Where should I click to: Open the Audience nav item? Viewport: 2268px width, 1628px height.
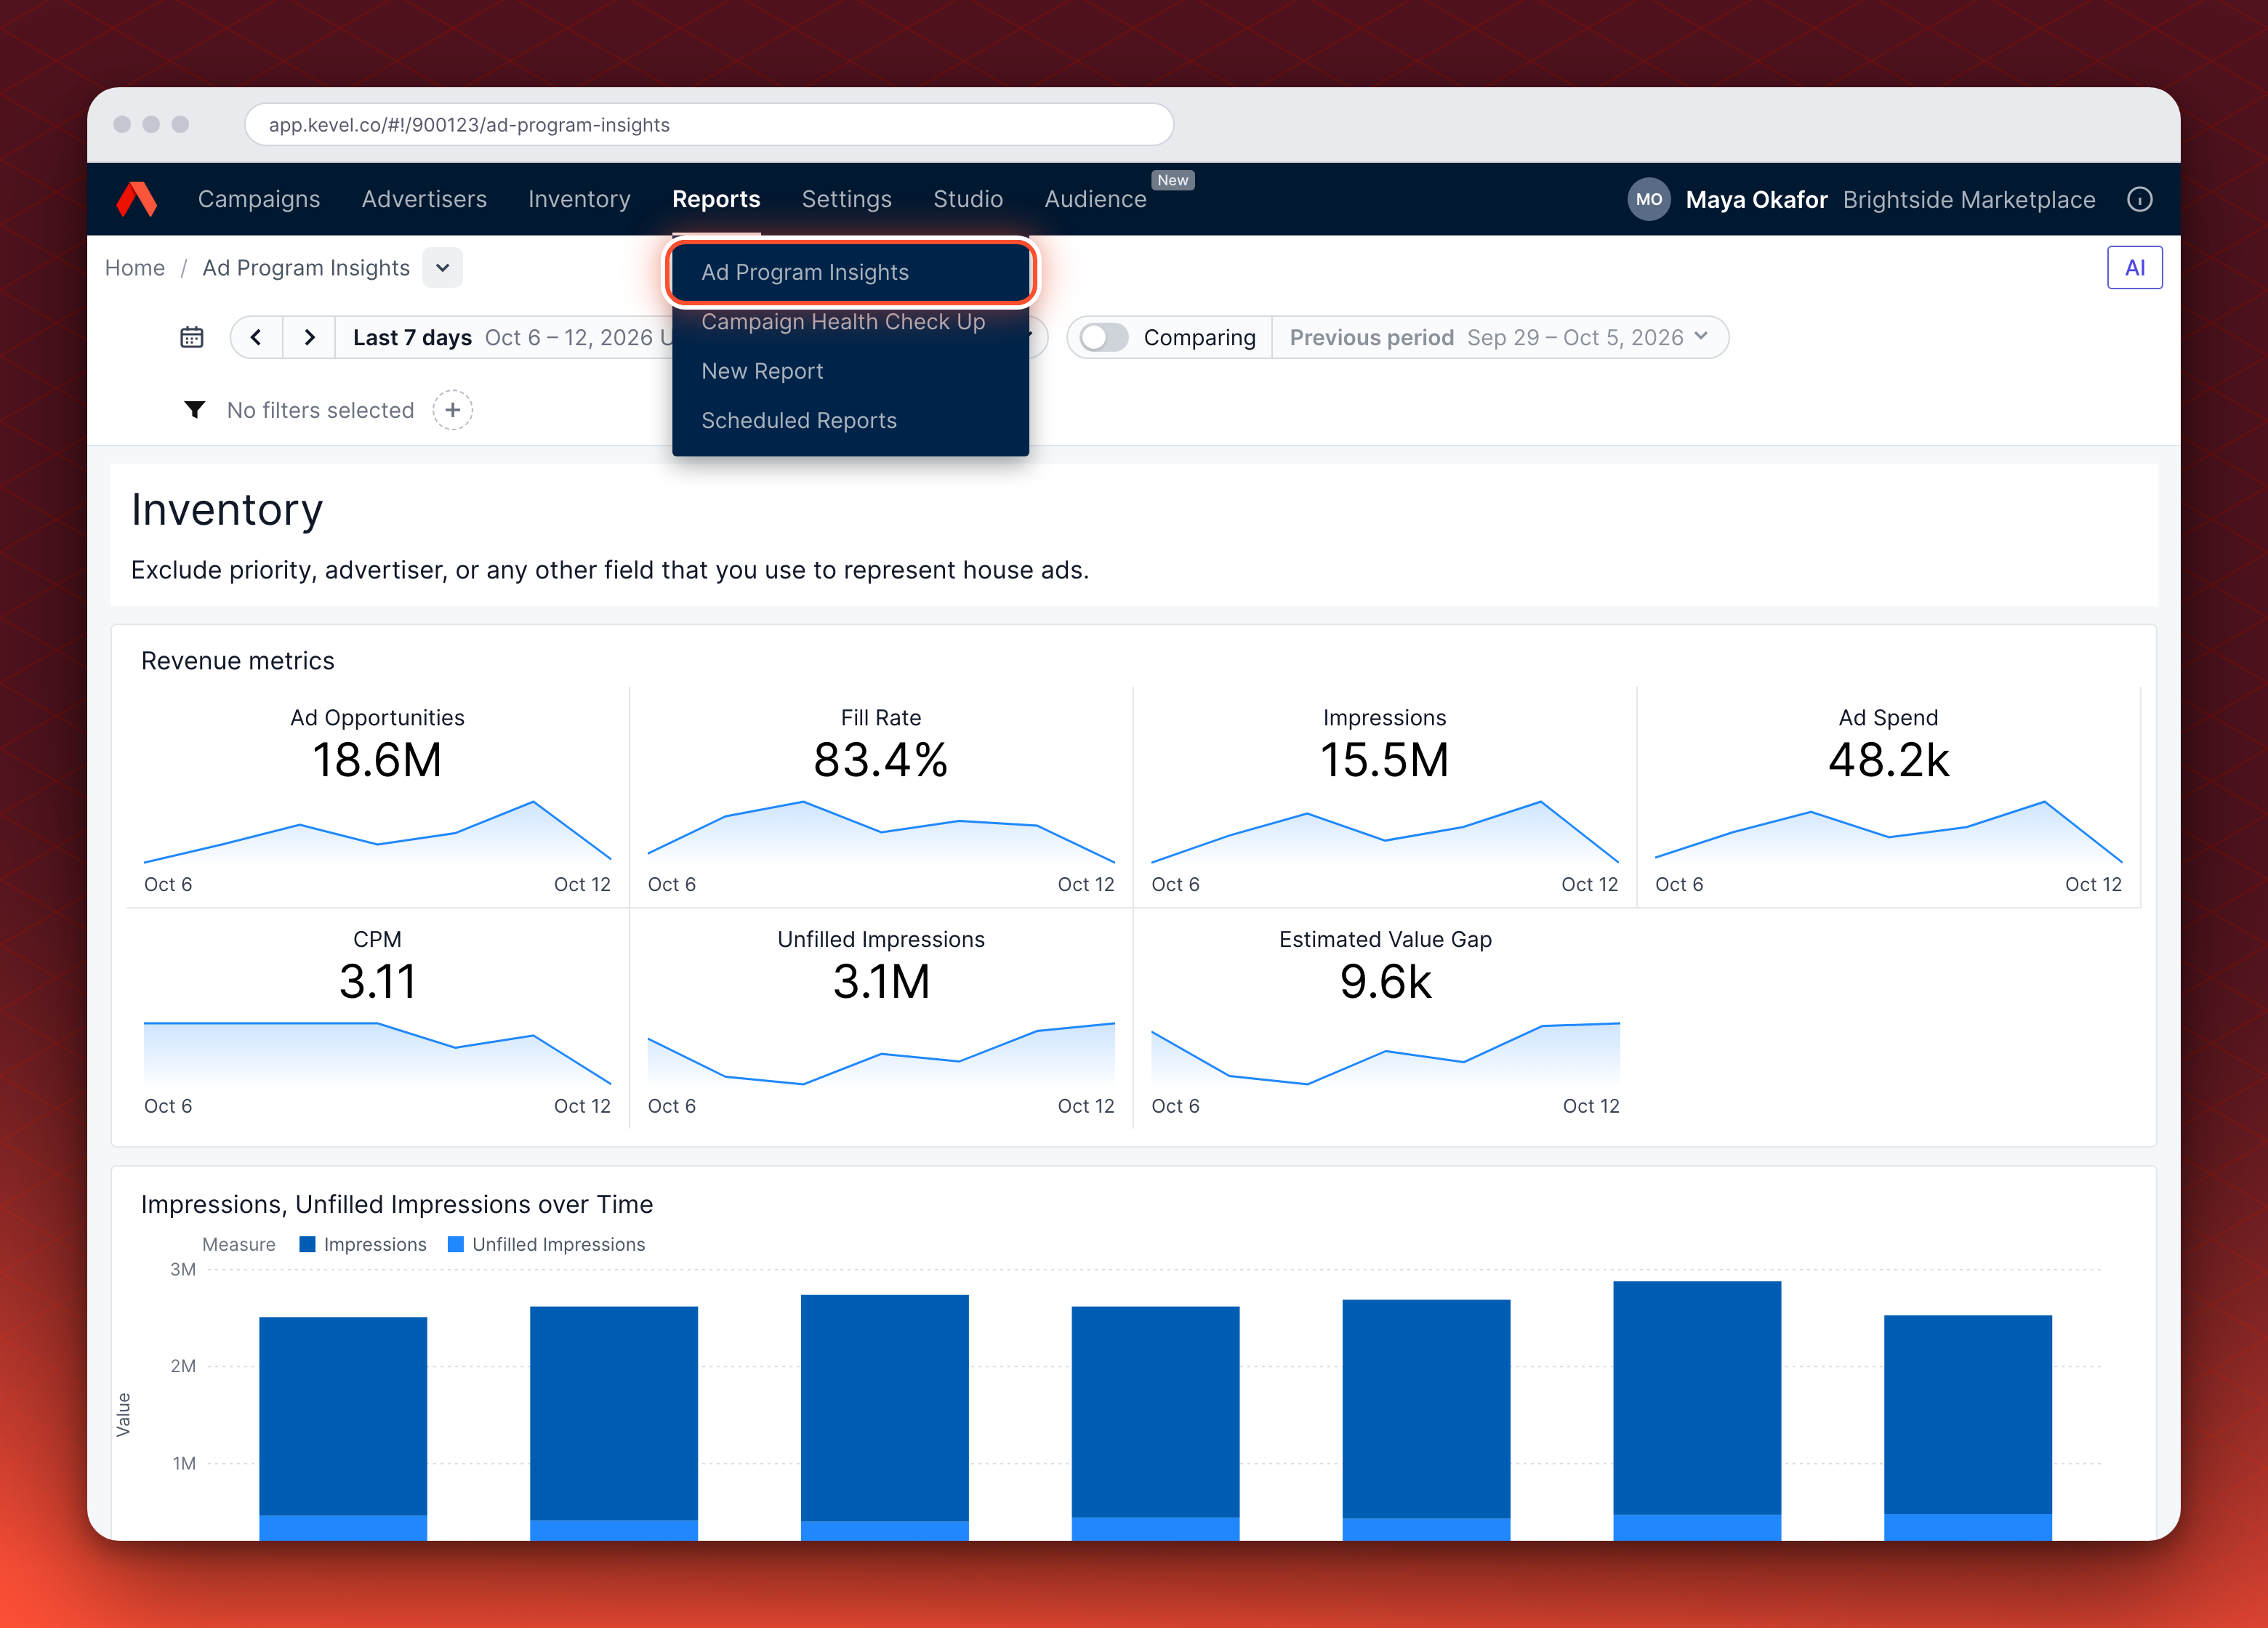pyautogui.click(x=1095, y=199)
